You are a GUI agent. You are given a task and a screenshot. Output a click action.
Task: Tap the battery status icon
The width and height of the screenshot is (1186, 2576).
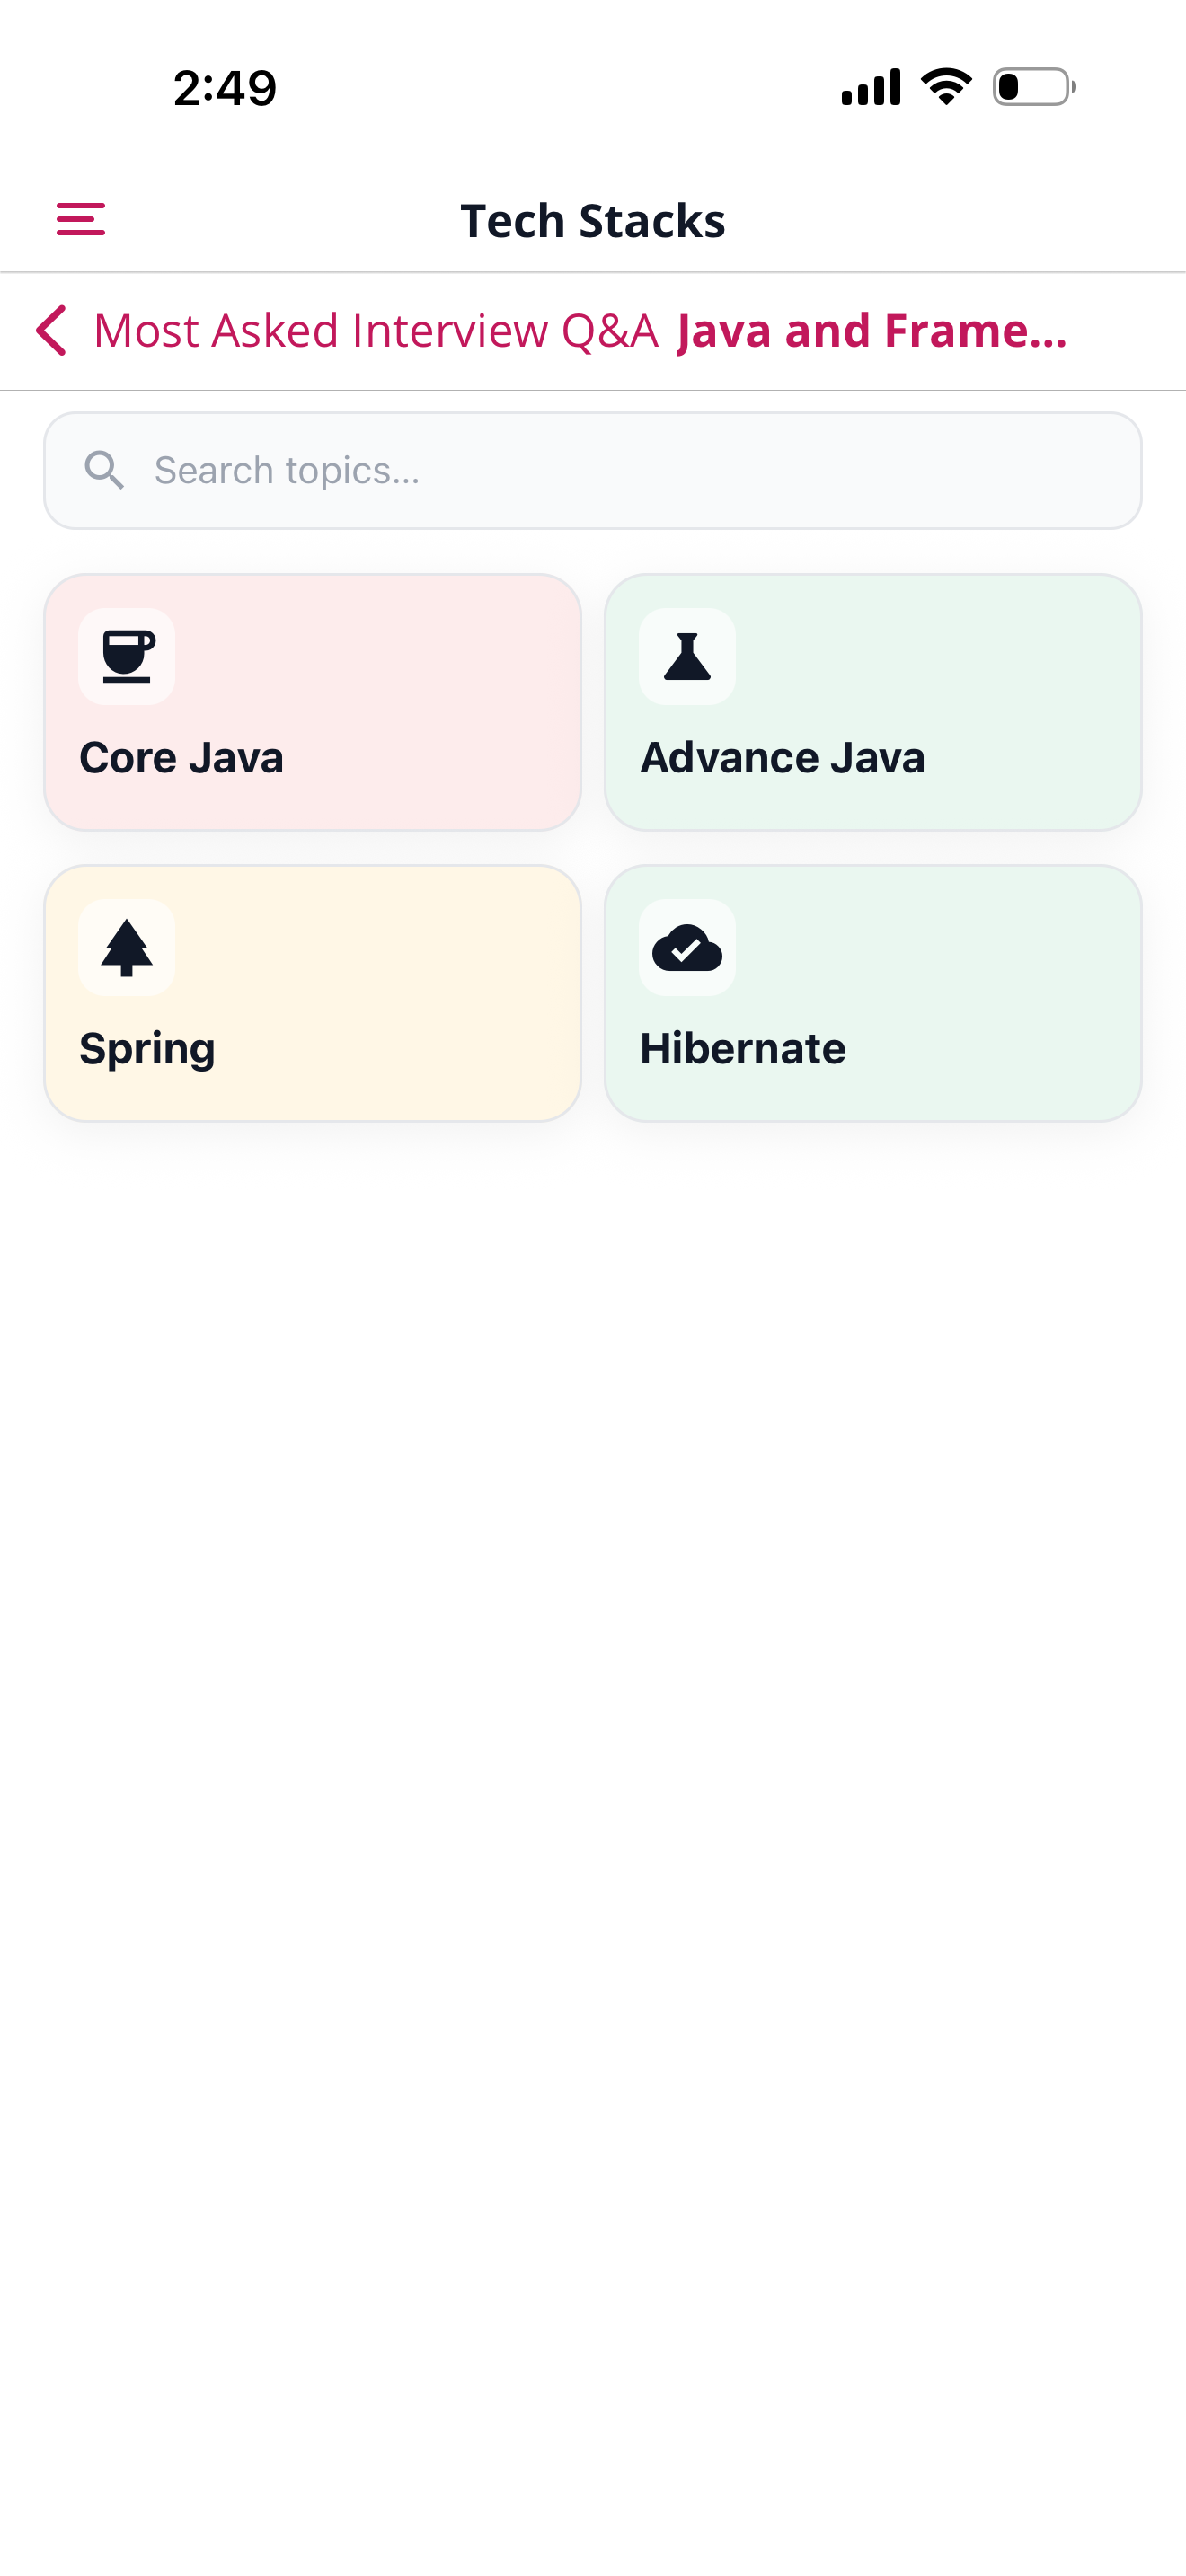click(x=1034, y=87)
